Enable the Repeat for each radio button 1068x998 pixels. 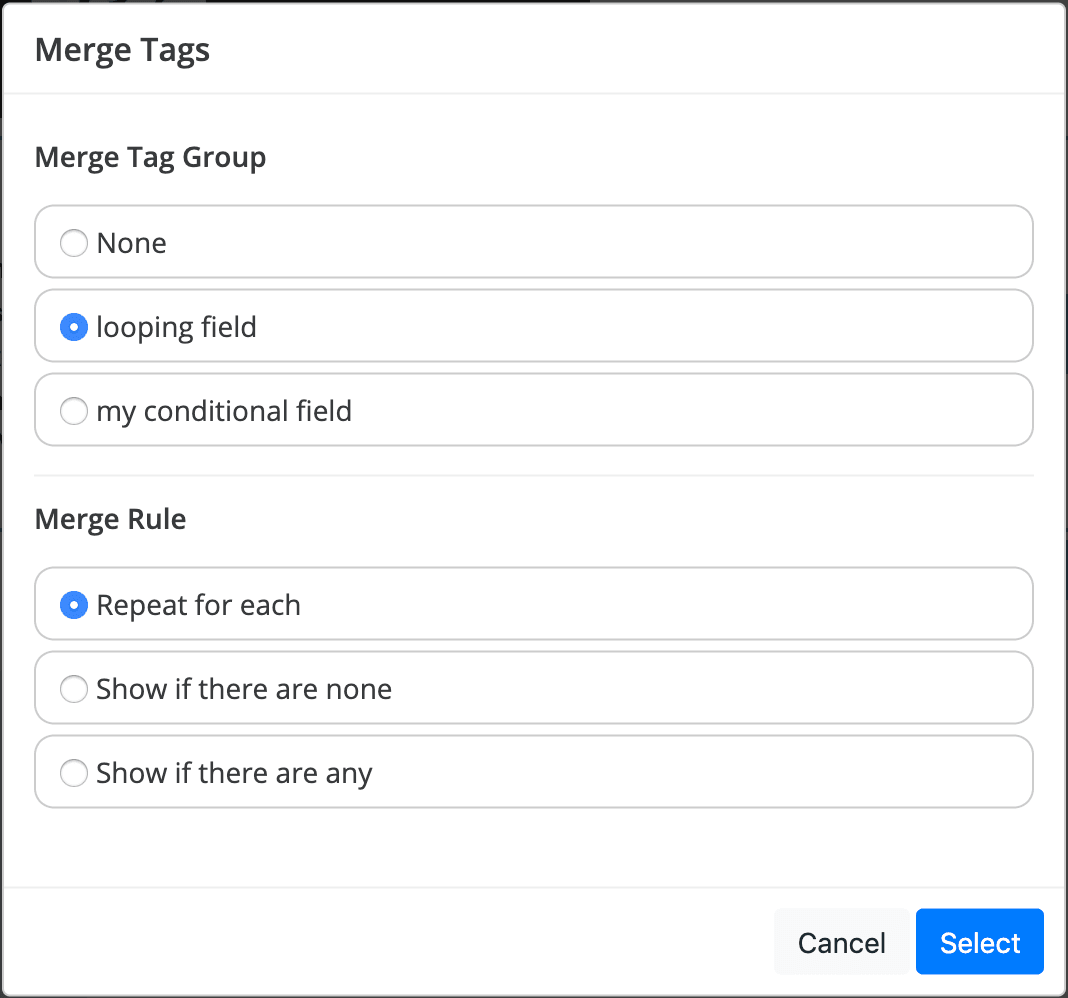click(x=74, y=605)
